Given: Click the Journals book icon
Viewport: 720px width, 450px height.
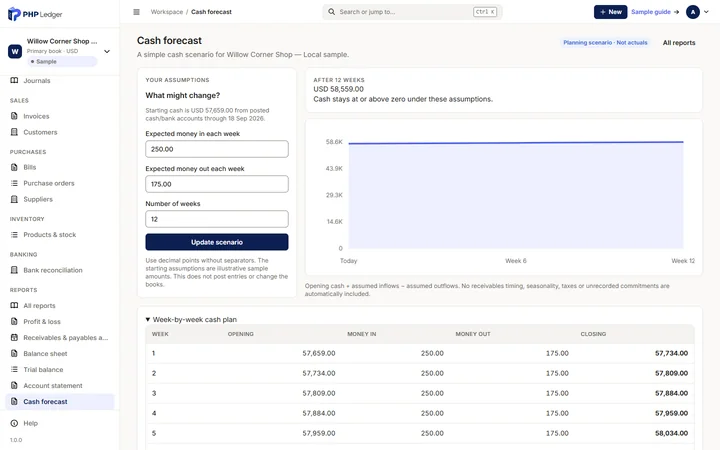Looking at the screenshot, I should [14, 80].
